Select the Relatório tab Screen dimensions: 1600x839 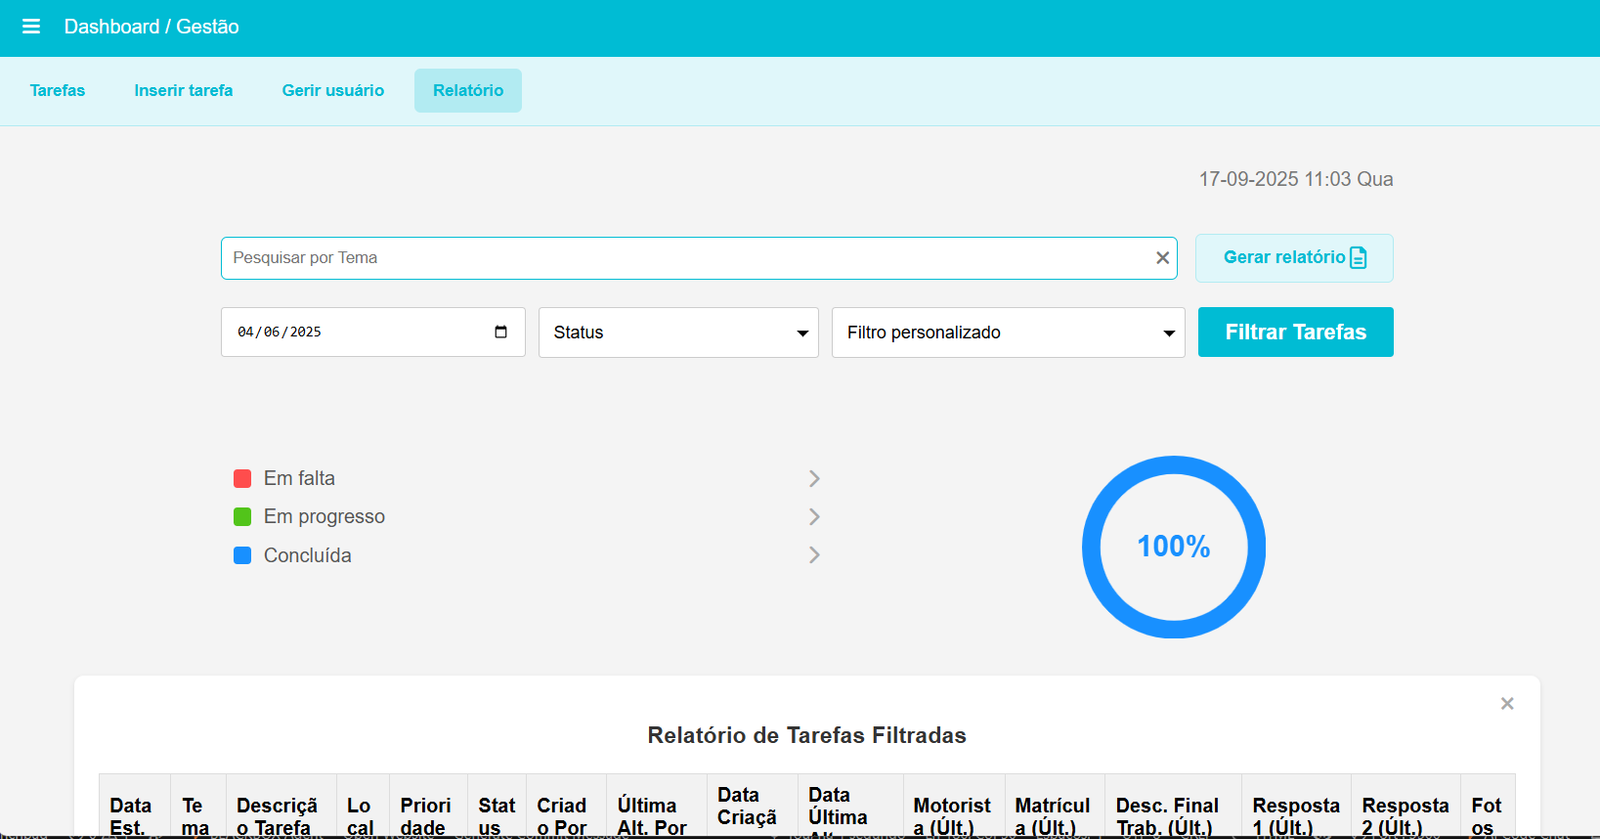click(468, 91)
